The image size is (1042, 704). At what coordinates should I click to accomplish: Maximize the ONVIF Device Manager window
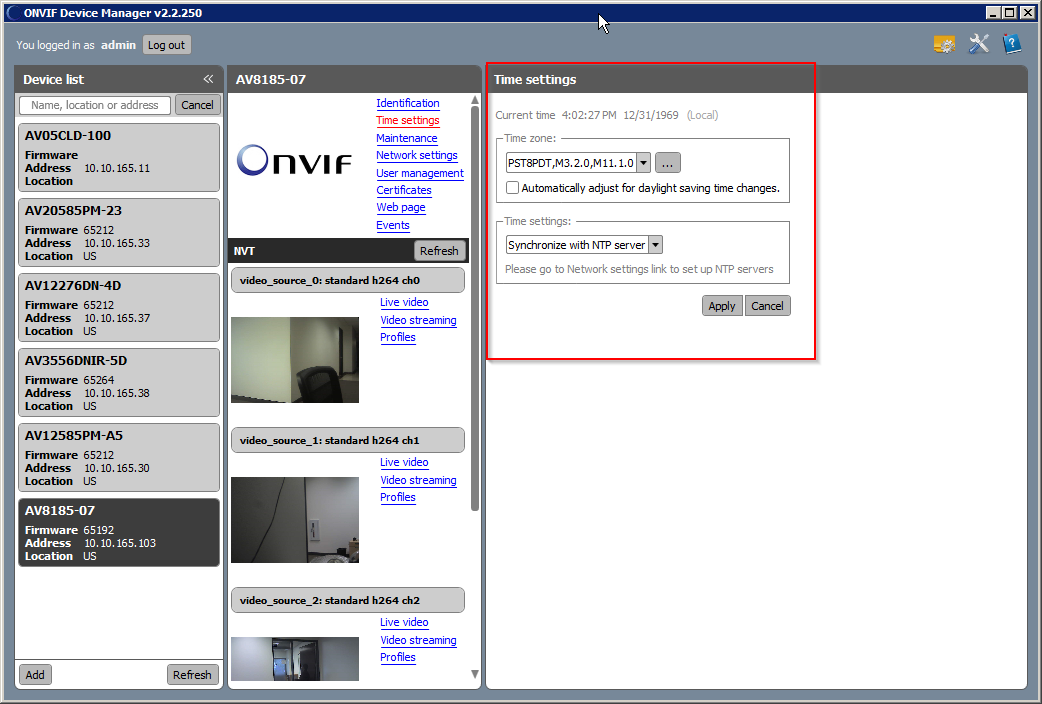coord(1009,13)
